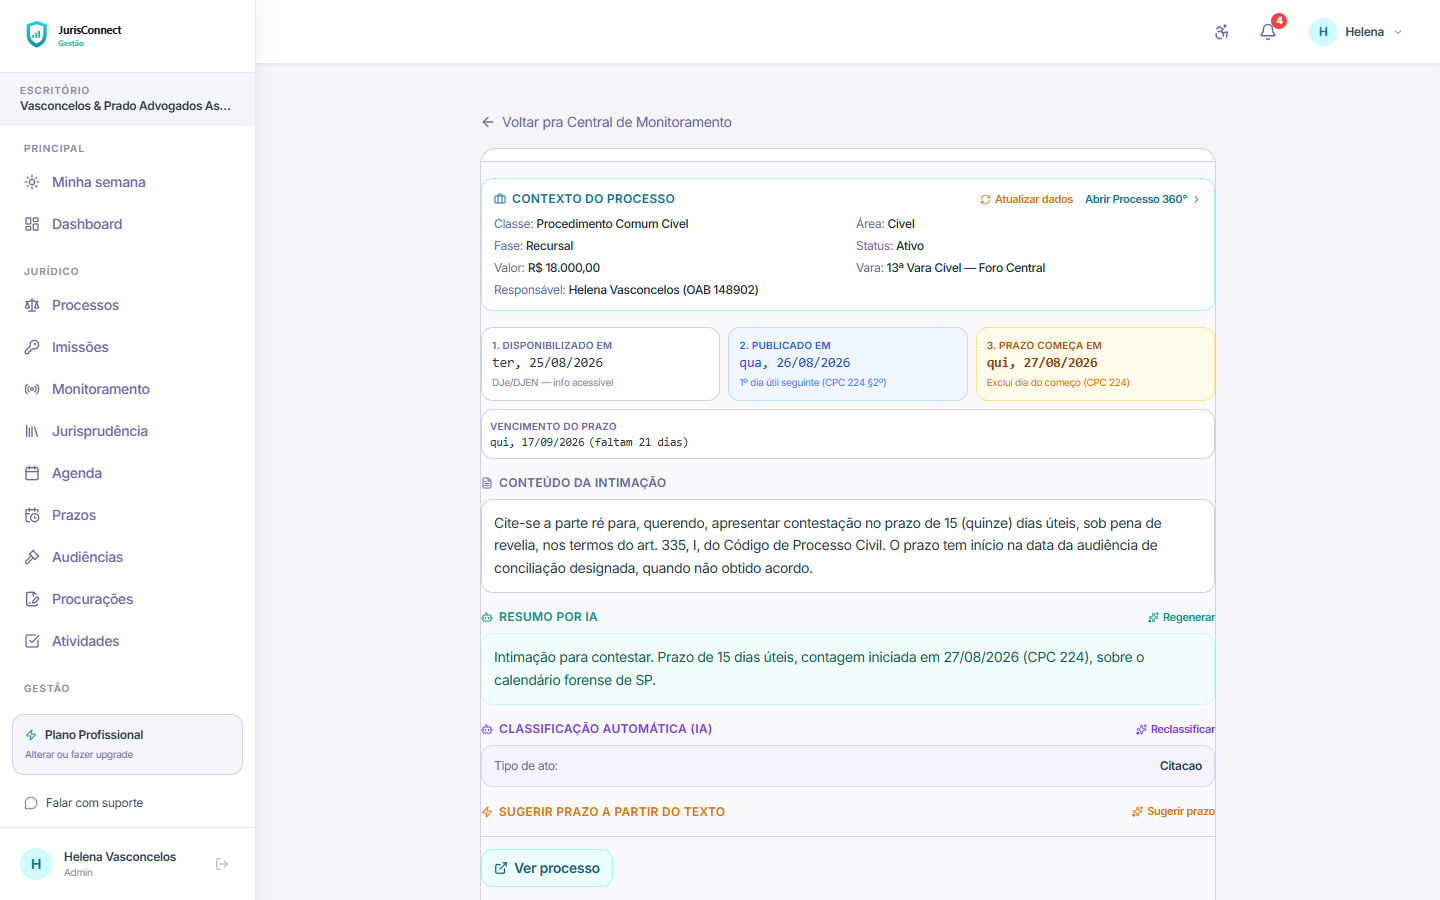Go back to Central de Monitoramento
Viewport: 1440px width, 900px height.
[606, 122]
